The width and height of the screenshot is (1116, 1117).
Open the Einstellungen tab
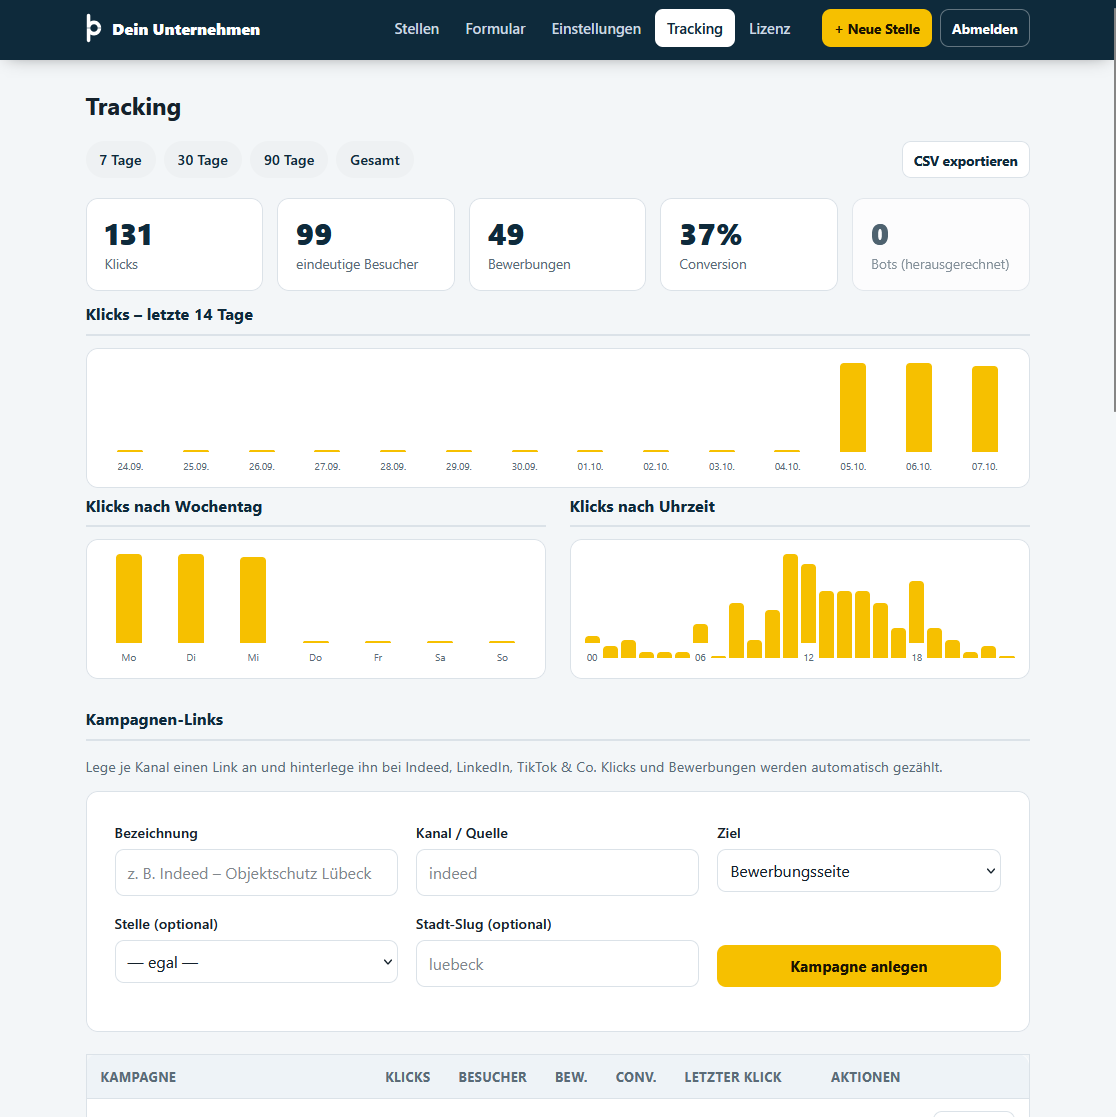(x=596, y=28)
